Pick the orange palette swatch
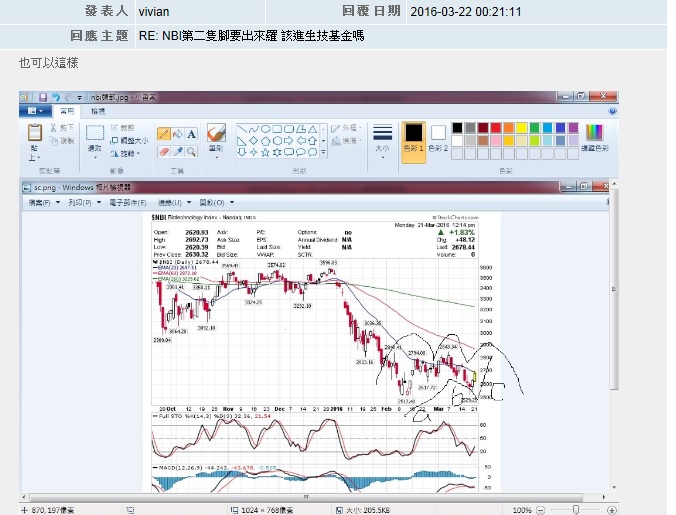 (x=509, y=128)
